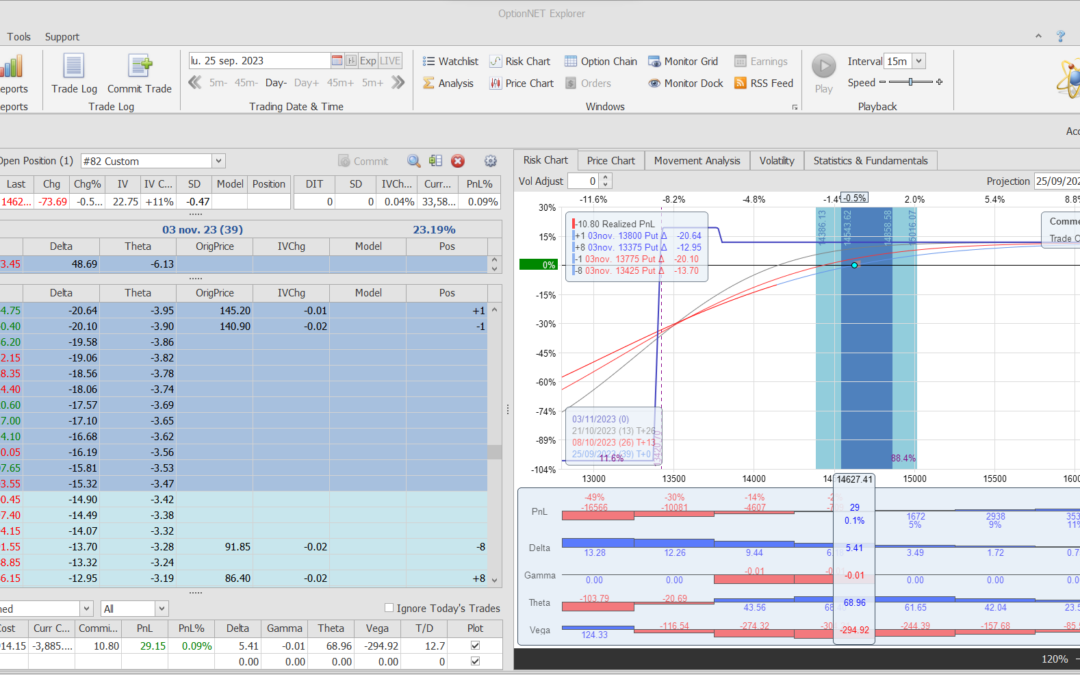Click the magnifier search icon beside Commit
This screenshot has width=1080, height=675.
(x=414, y=161)
